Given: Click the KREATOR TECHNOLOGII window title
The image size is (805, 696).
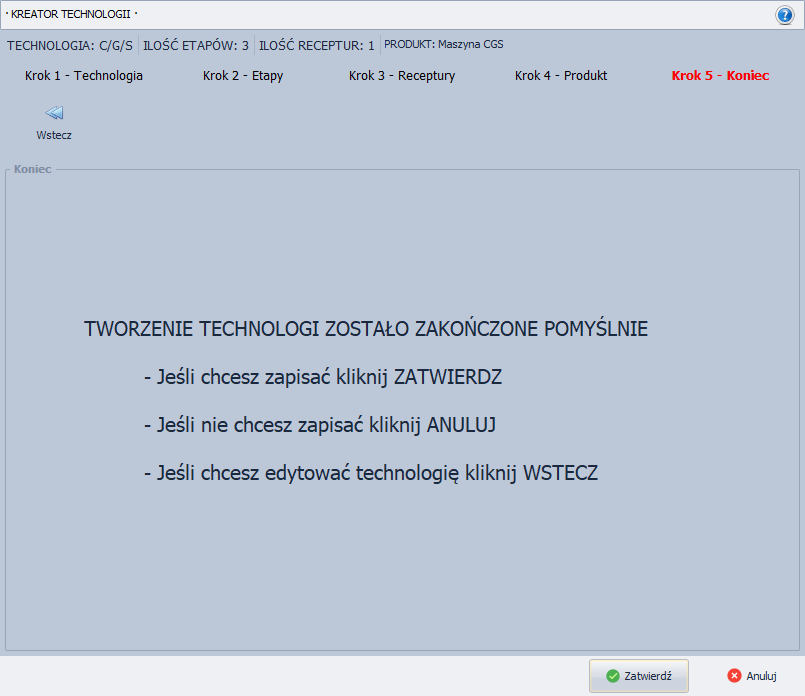Looking at the screenshot, I should (72, 14).
